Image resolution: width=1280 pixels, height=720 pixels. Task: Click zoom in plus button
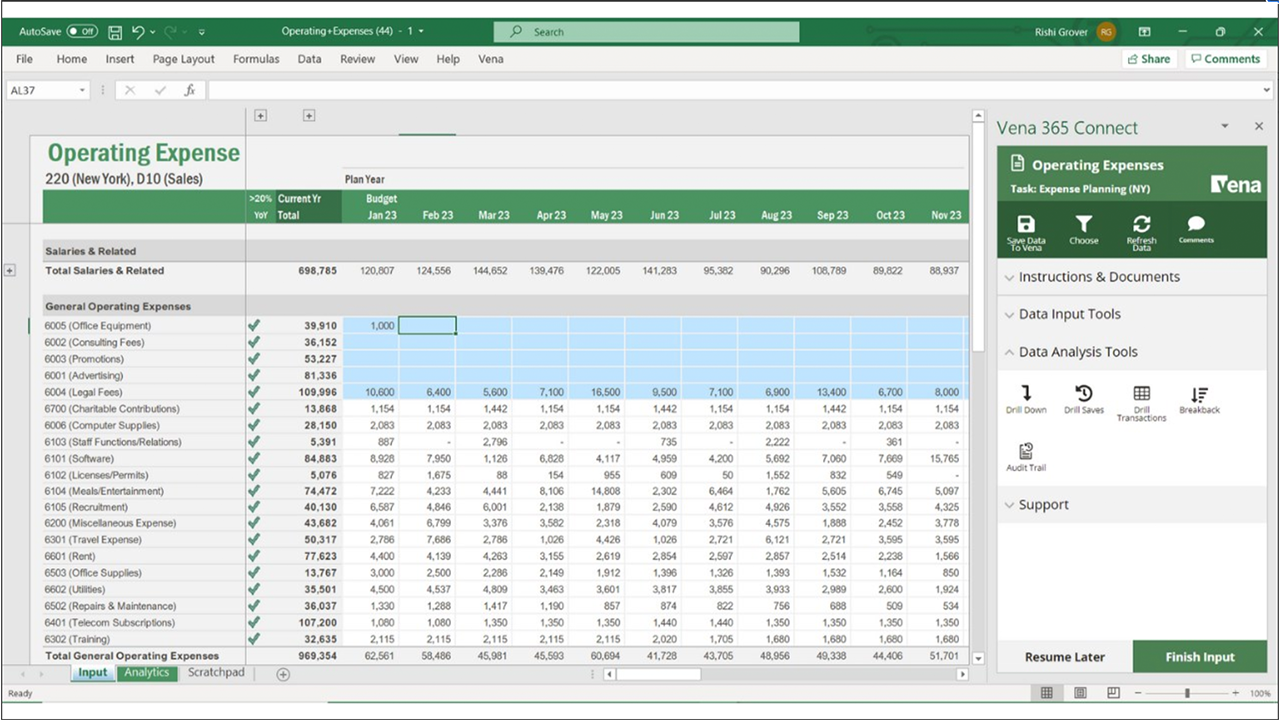coord(1236,693)
